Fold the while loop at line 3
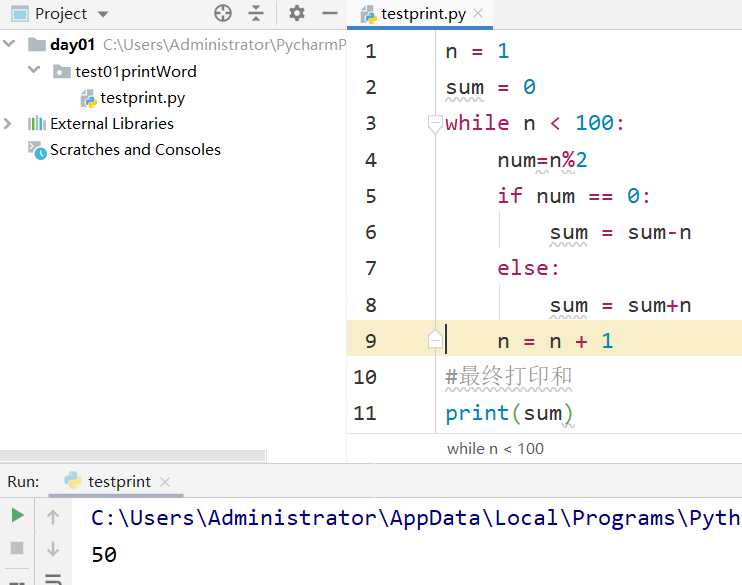Viewport: 742px width, 585px height. coord(435,124)
